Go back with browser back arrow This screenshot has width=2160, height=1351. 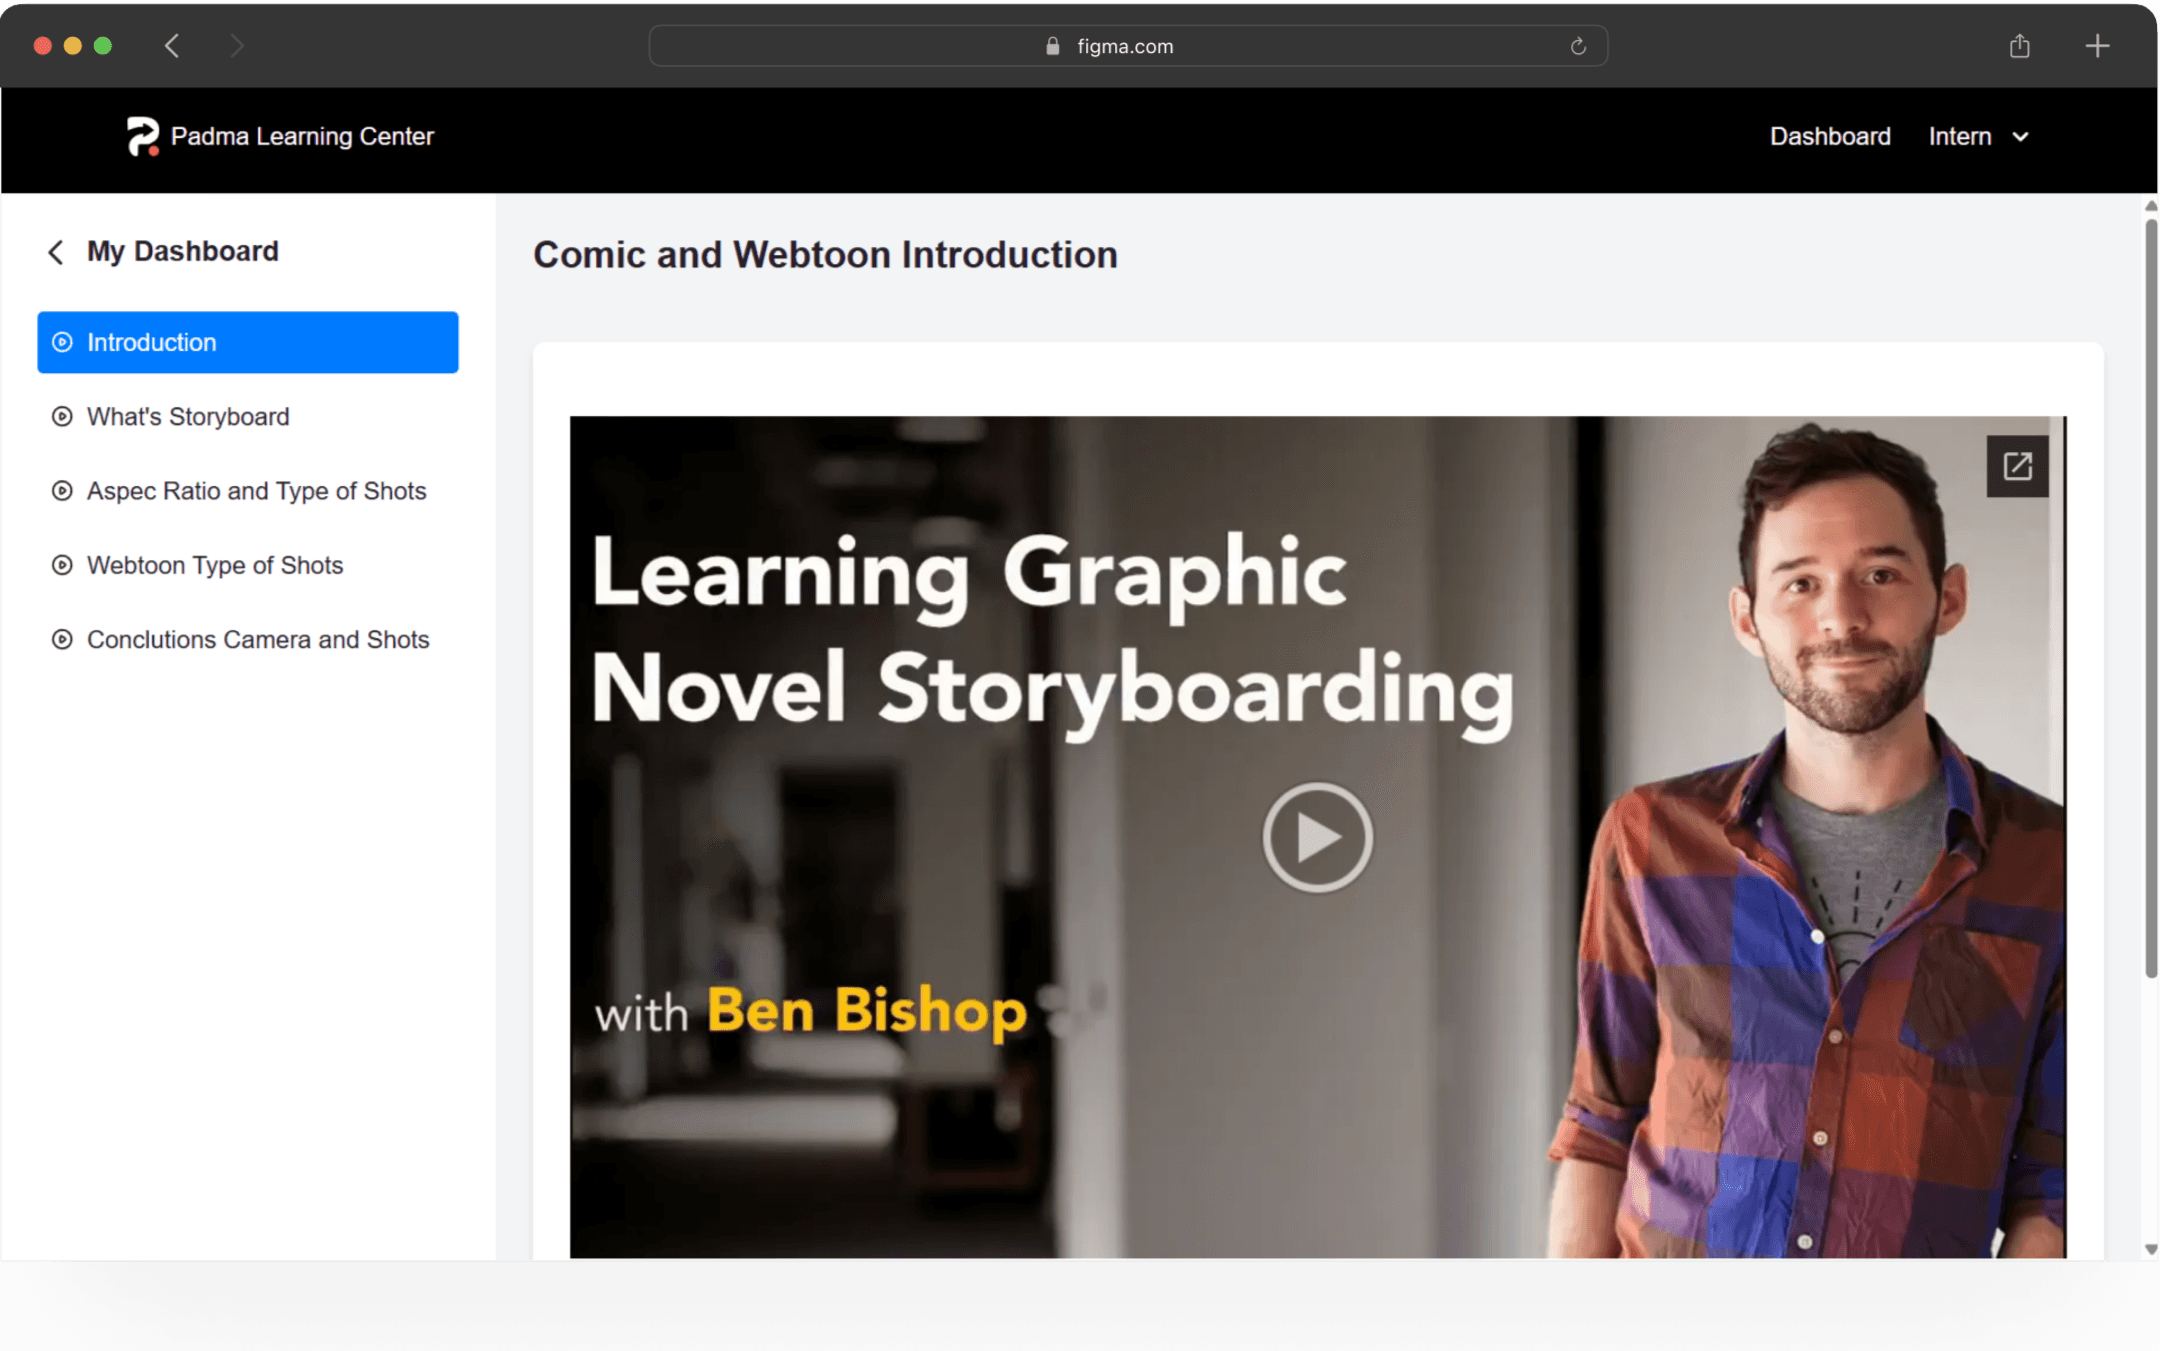point(173,46)
